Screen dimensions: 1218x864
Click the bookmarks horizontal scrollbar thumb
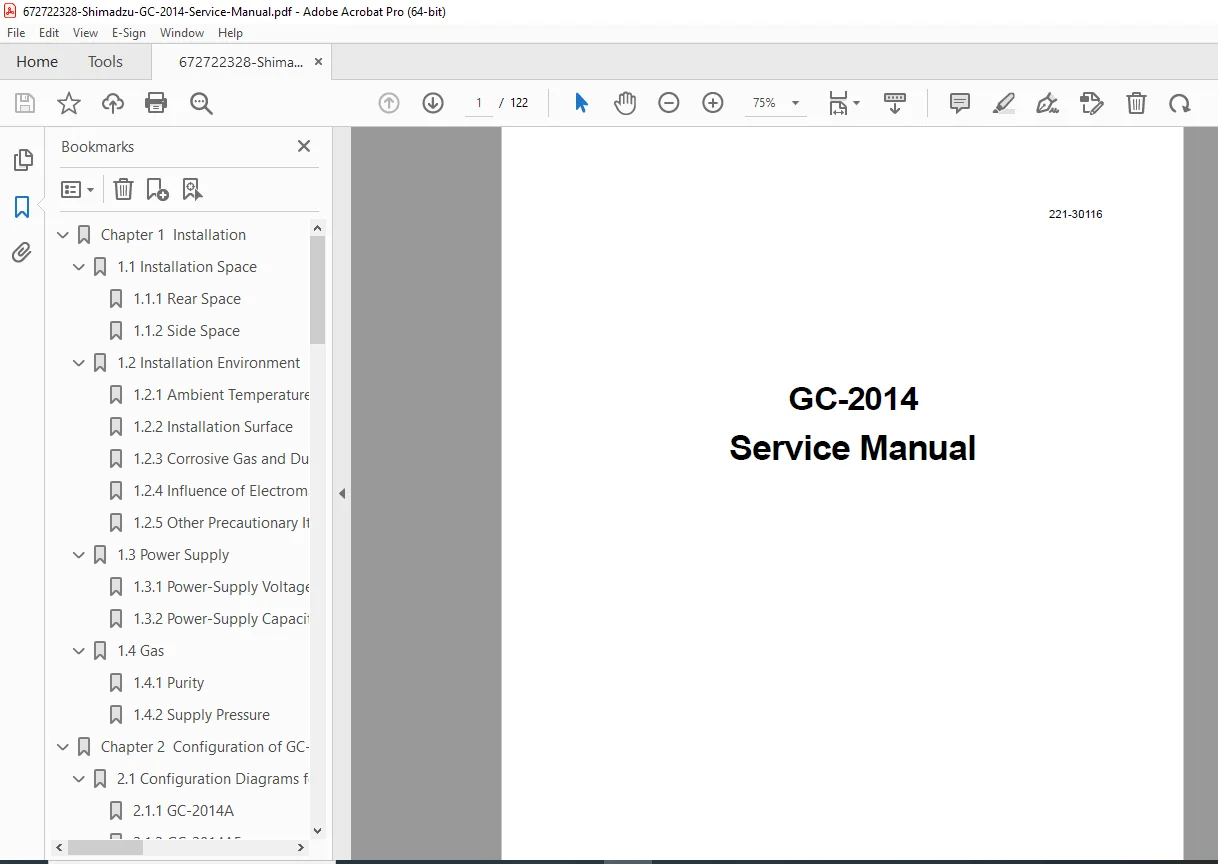pyautogui.click(x=104, y=847)
